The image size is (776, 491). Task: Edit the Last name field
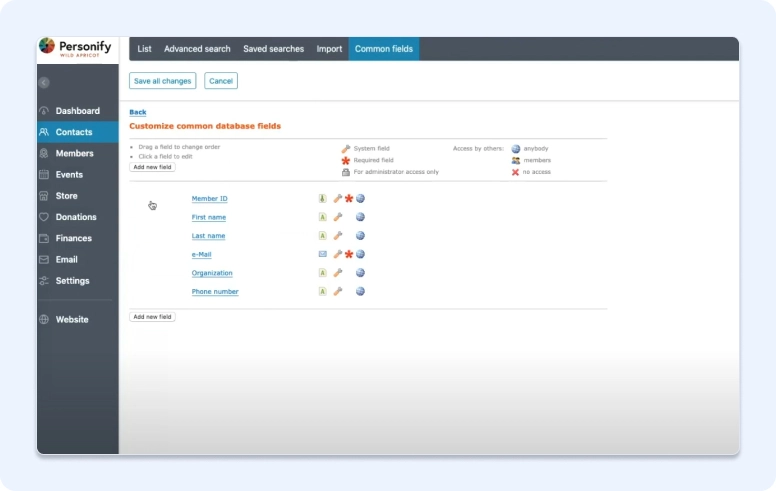208,236
